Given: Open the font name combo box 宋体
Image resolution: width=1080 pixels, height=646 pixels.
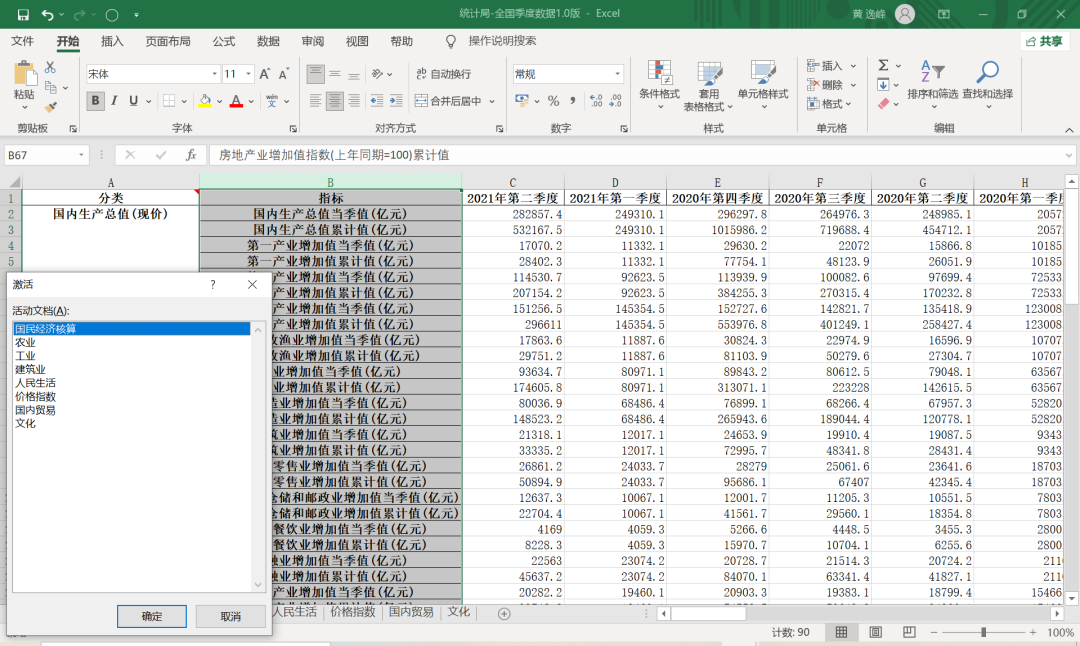Looking at the screenshot, I should pyautogui.click(x=152, y=74).
